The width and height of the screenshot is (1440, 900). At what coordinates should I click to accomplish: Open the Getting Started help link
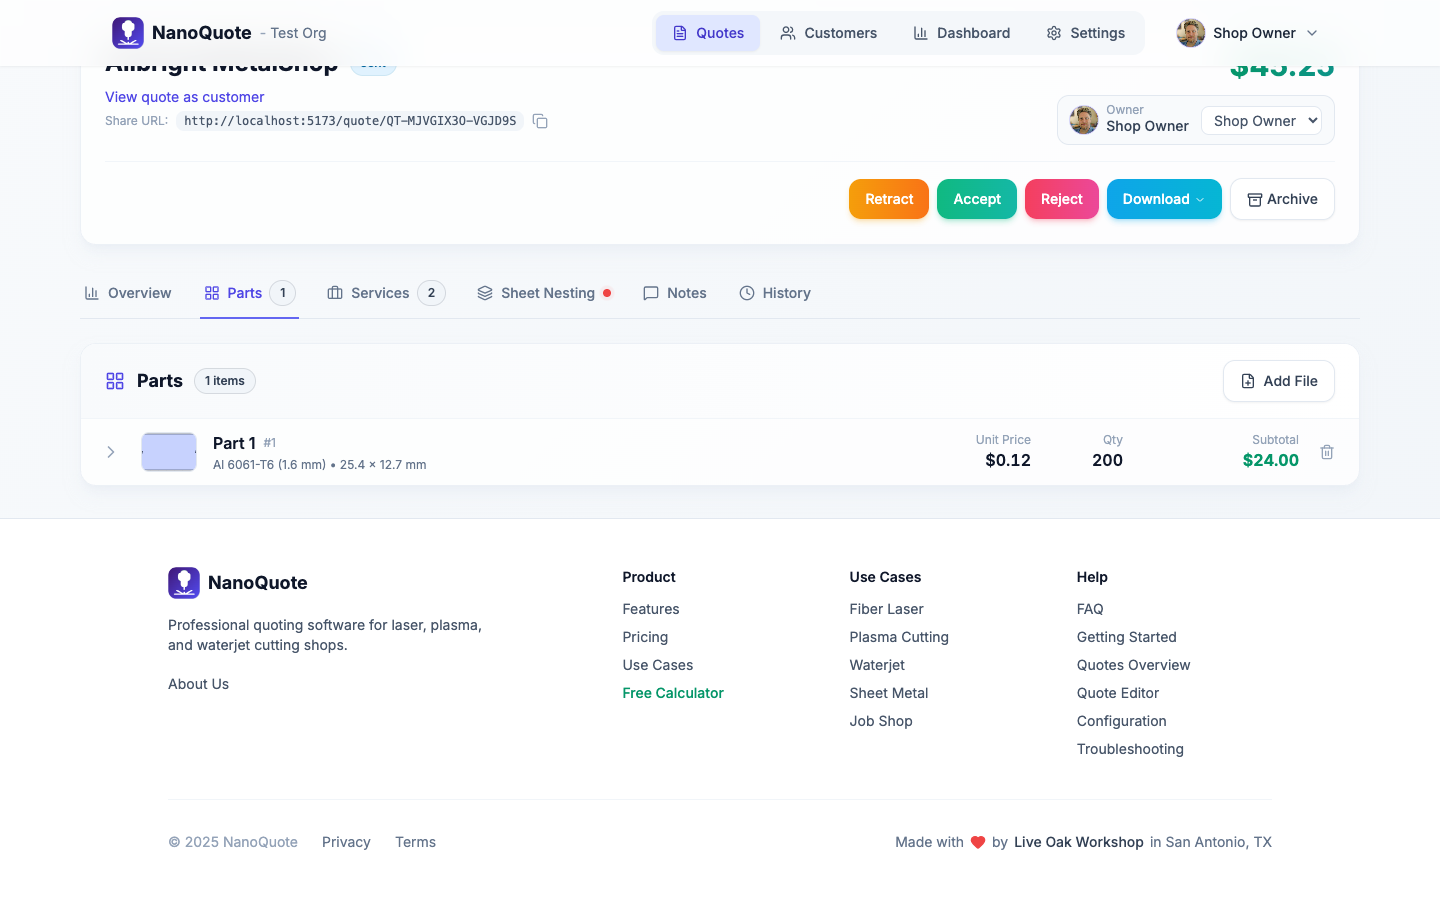point(1127,637)
